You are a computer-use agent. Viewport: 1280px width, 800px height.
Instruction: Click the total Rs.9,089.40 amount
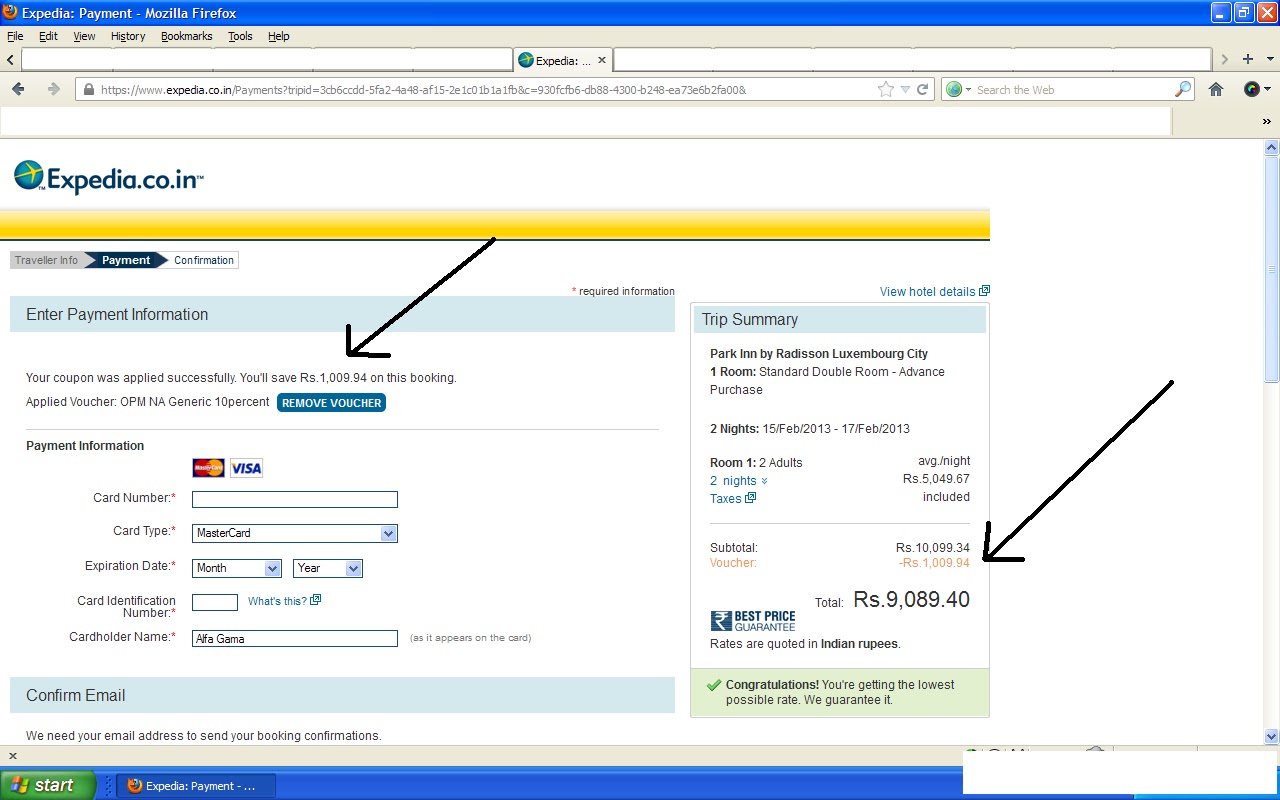(x=911, y=600)
